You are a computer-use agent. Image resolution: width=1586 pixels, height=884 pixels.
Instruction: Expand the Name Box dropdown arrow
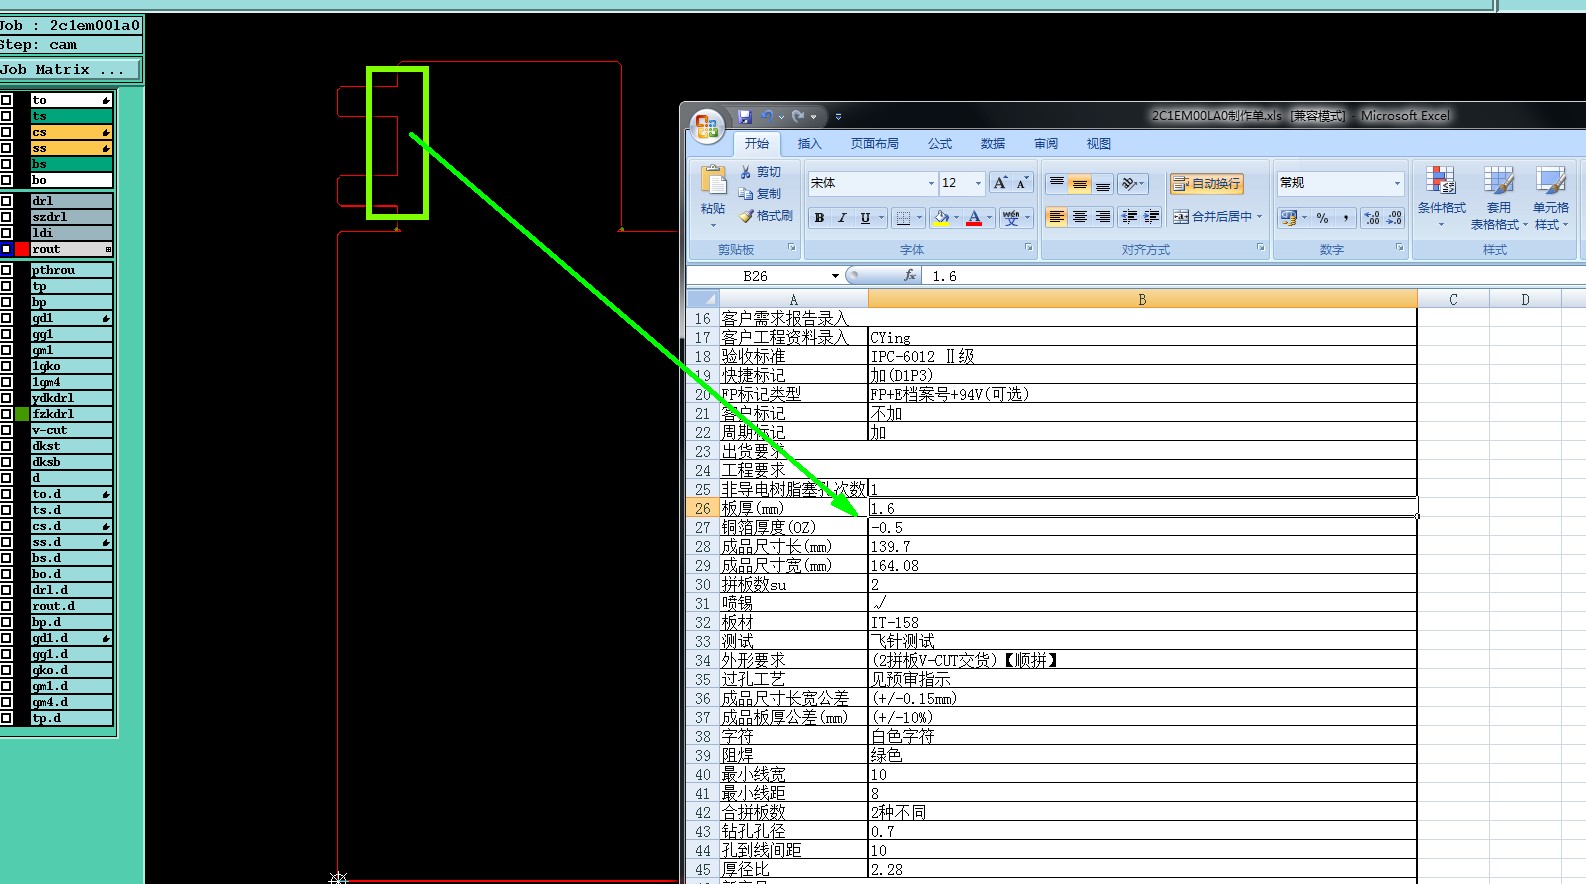click(x=835, y=276)
